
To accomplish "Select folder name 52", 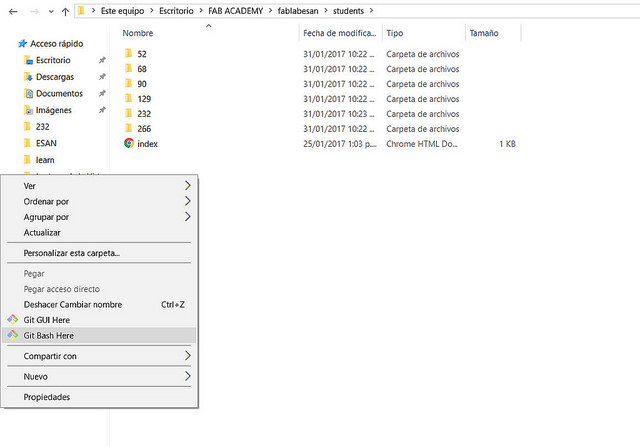I will tap(142, 54).
